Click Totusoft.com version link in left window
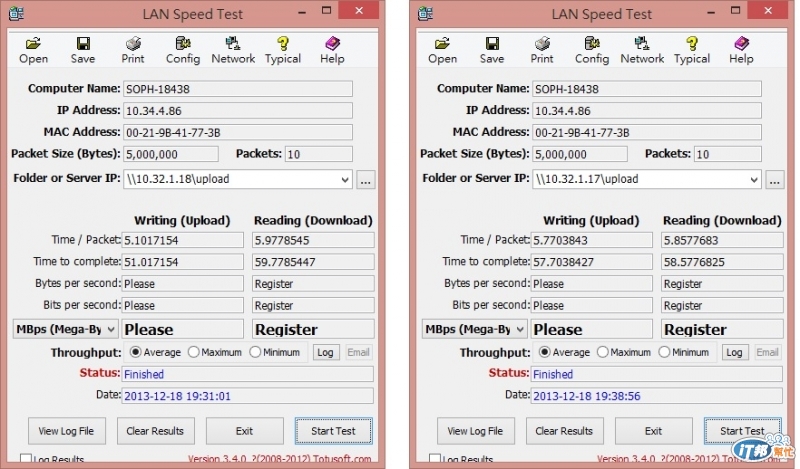This screenshot has width=800, height=469. point(280,459)
